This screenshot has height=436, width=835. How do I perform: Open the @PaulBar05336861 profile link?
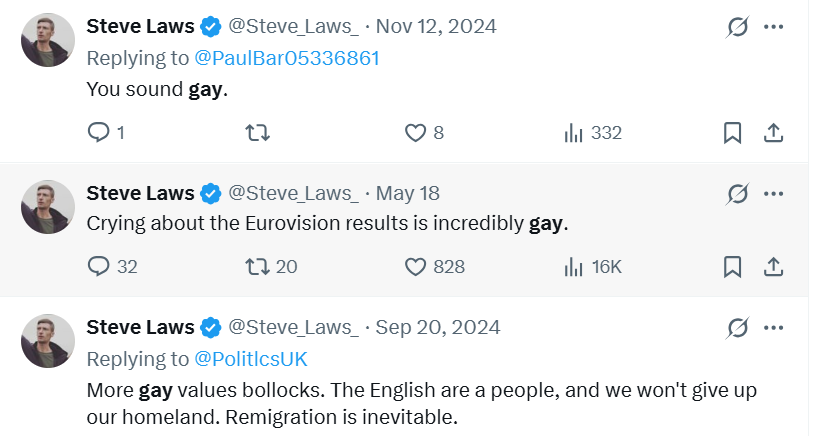pos(287,58)
